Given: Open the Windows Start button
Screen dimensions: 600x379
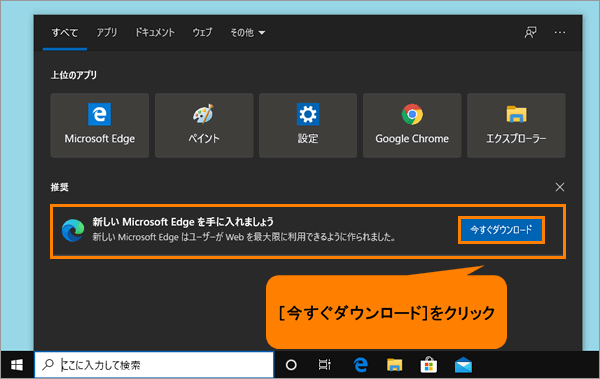Looking at the screenshot, I should (x=17, y=365).
